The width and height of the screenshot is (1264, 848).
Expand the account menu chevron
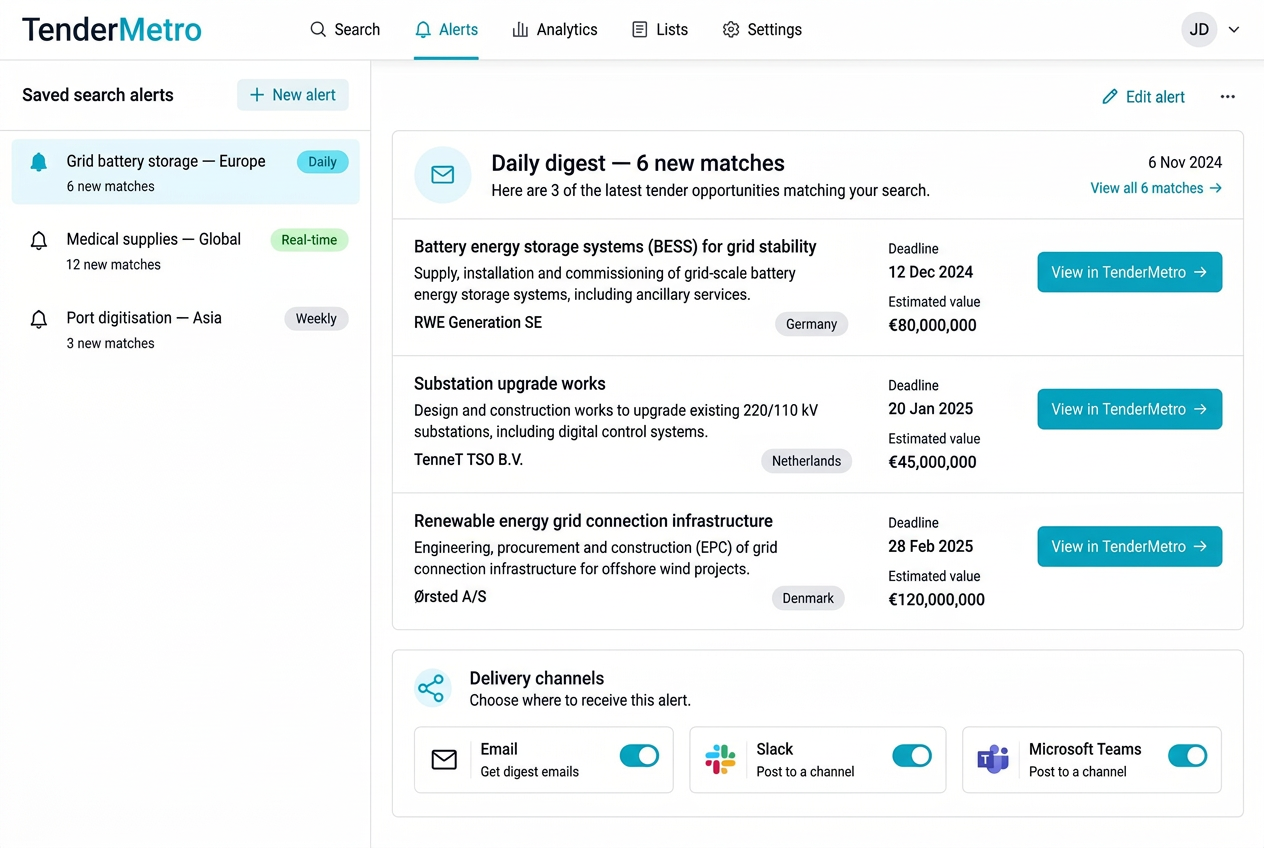tap(1234, 30)
